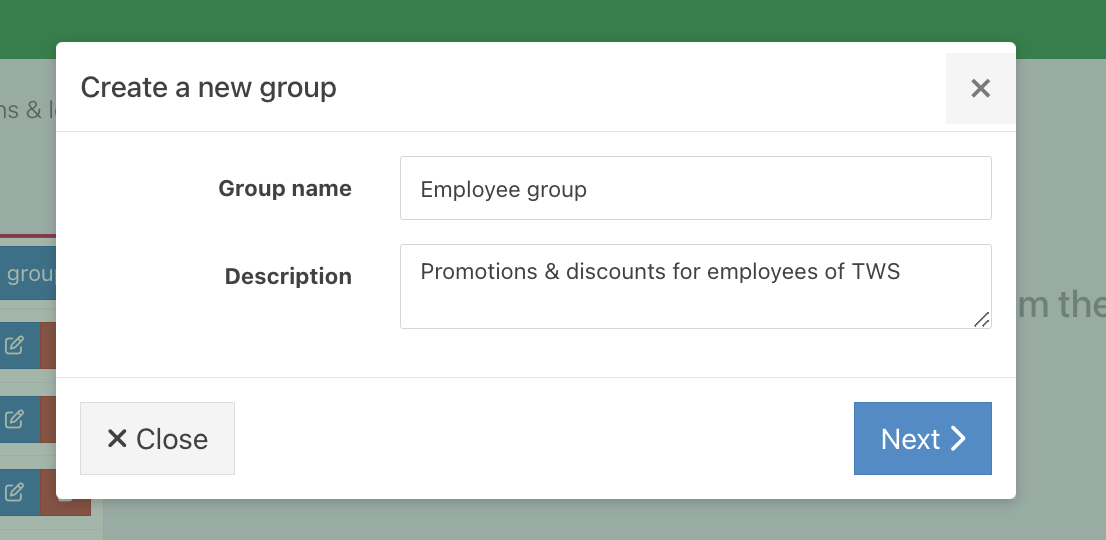Screen dimensions: 1106x540
Task: Click the X icon inside the Close button
Action: pyautogui.click(x=117, y=438)
